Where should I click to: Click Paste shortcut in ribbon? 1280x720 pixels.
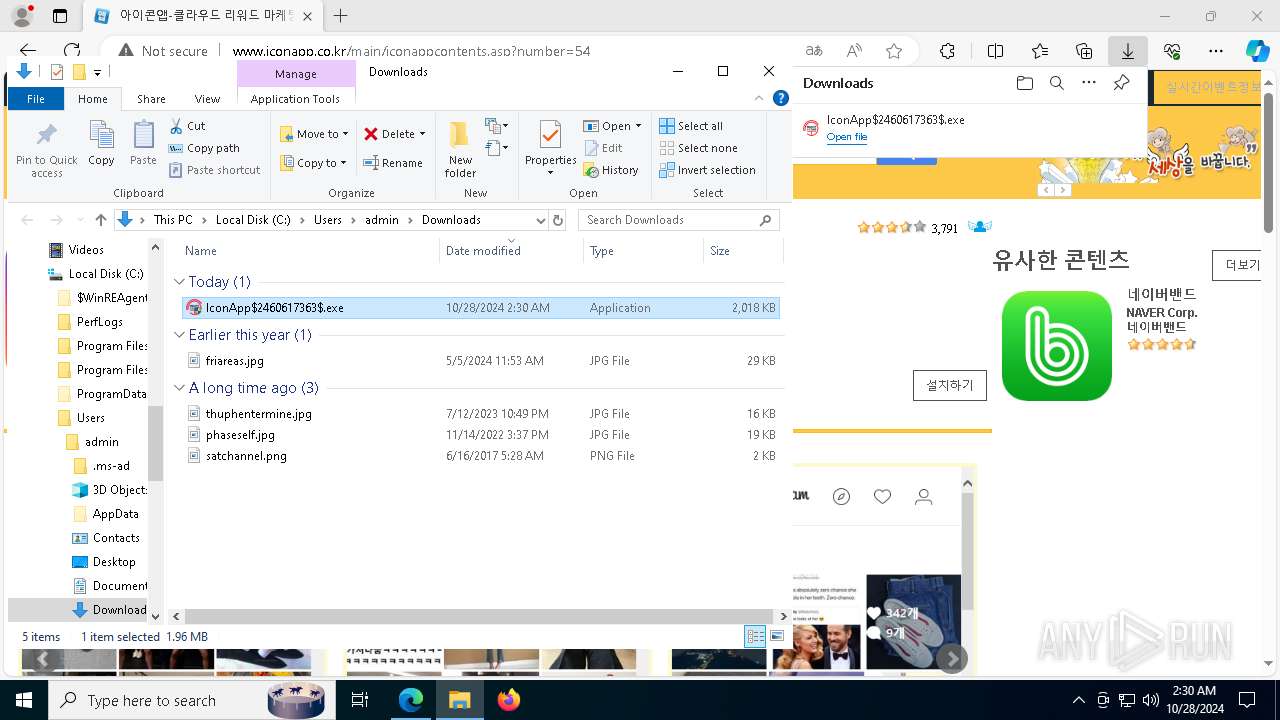pos(215,170)
